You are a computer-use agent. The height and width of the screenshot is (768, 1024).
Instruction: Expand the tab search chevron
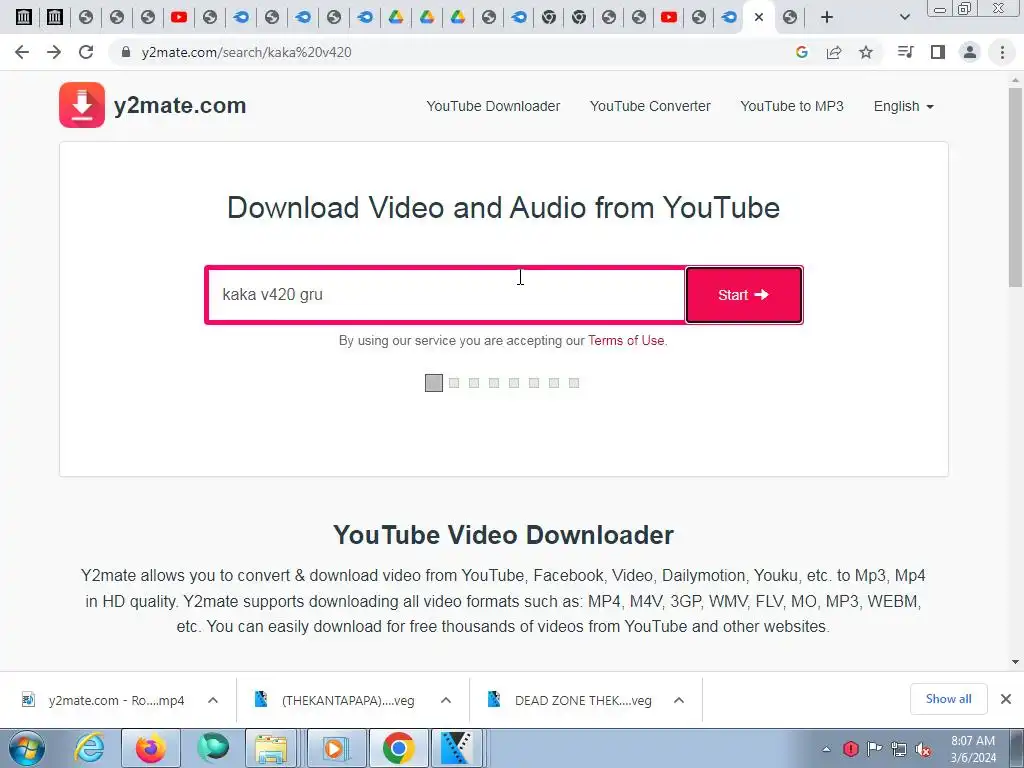tap(904, 17)
